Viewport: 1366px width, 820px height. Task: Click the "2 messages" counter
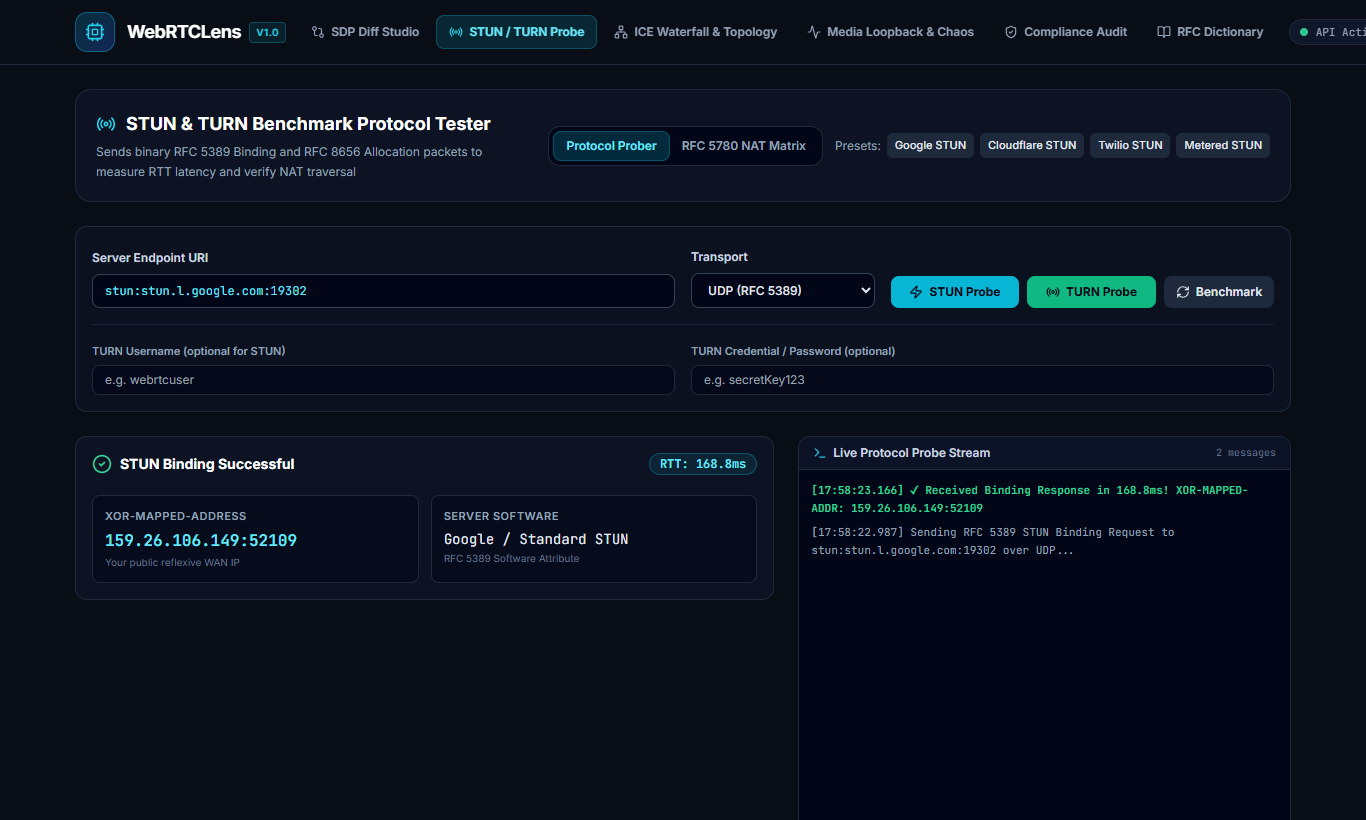point(1246,453)
